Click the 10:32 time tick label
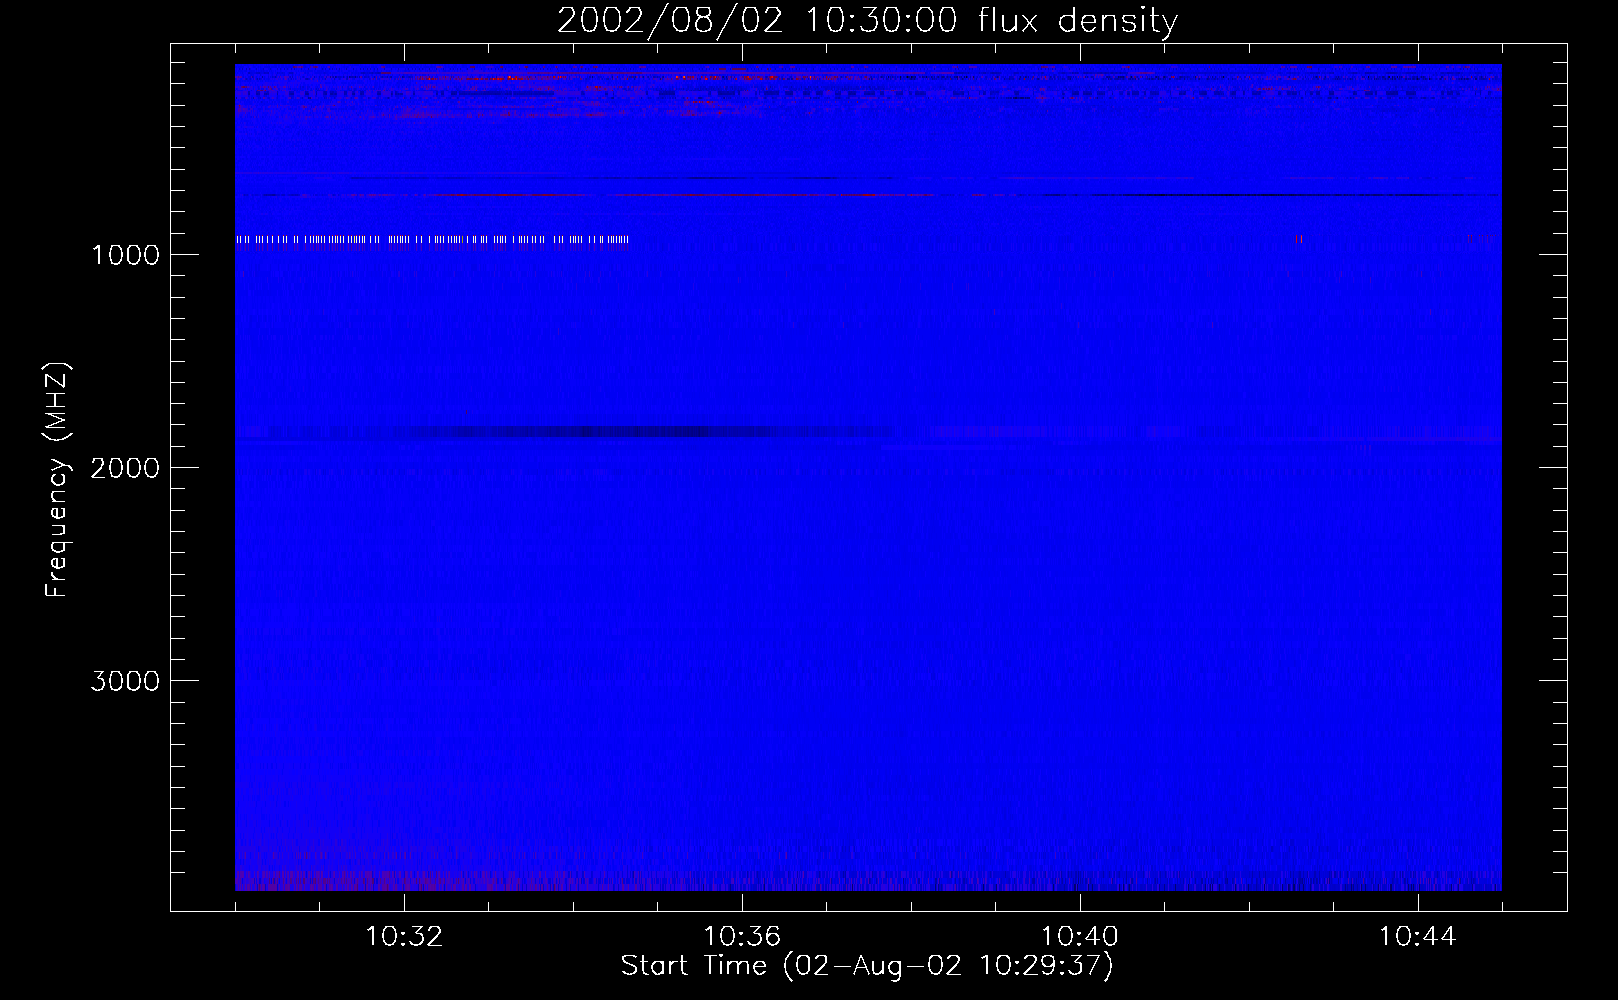 point(404,937)
